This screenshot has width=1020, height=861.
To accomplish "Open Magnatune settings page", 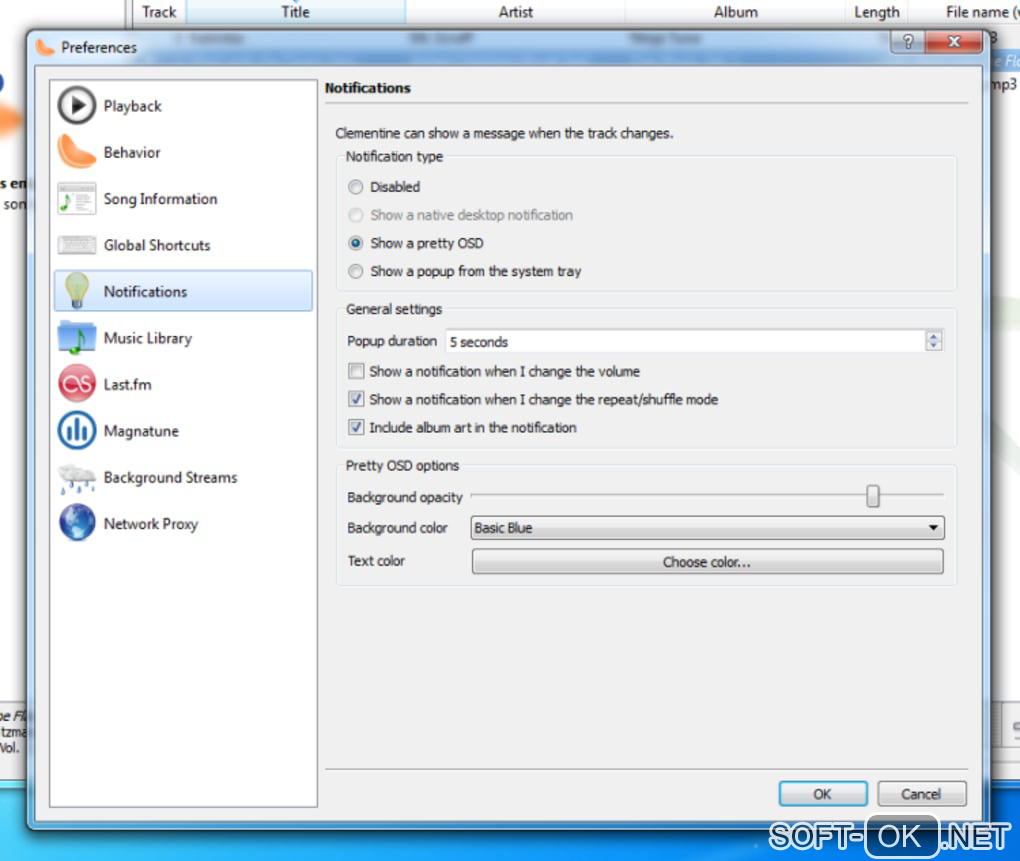I will [183, 430].
